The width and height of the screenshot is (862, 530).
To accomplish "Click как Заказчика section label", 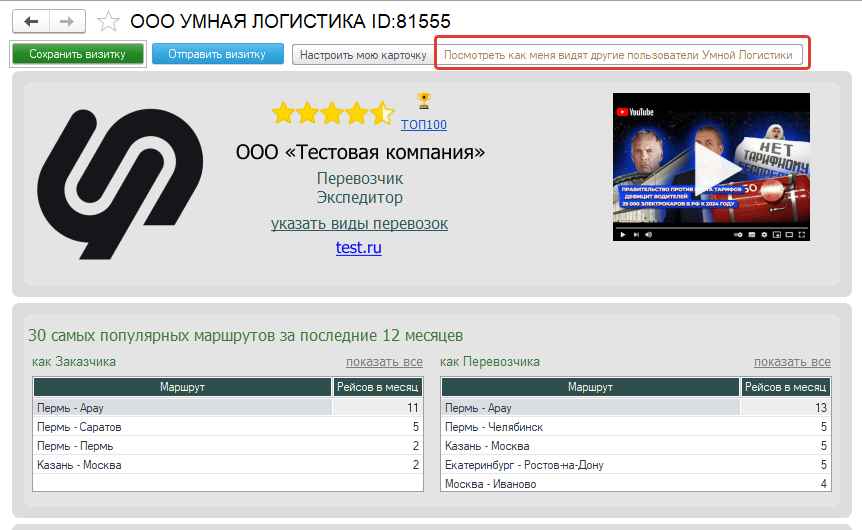I will click(74, 362).
